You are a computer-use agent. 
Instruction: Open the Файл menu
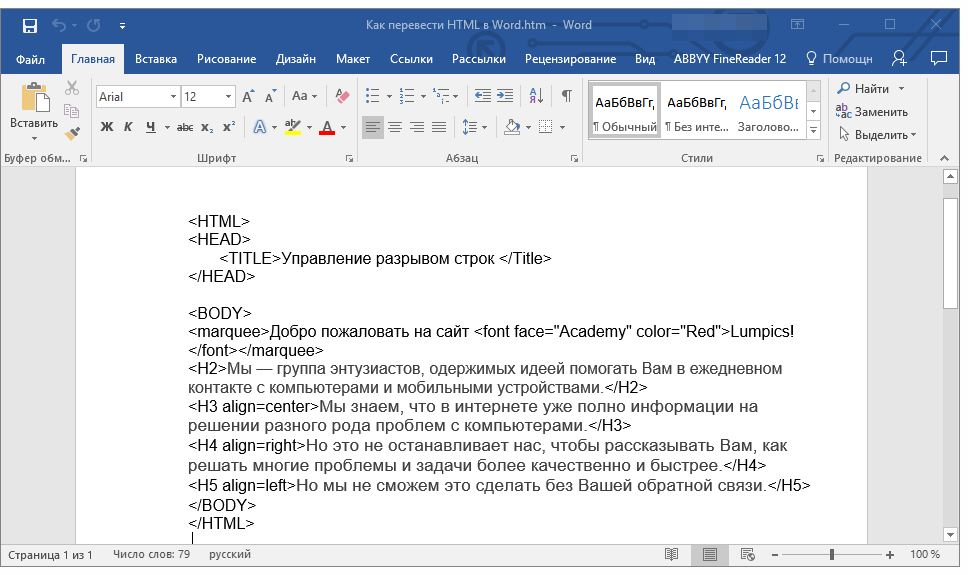click(30, 59)
